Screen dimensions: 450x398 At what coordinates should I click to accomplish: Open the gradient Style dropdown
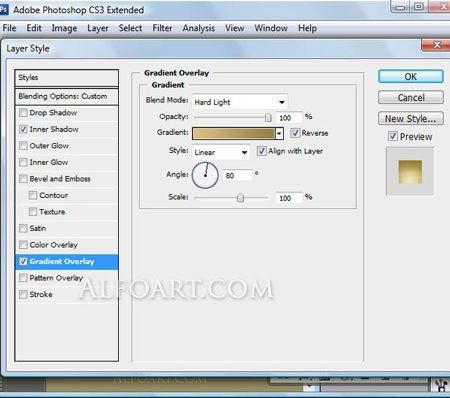221,152
